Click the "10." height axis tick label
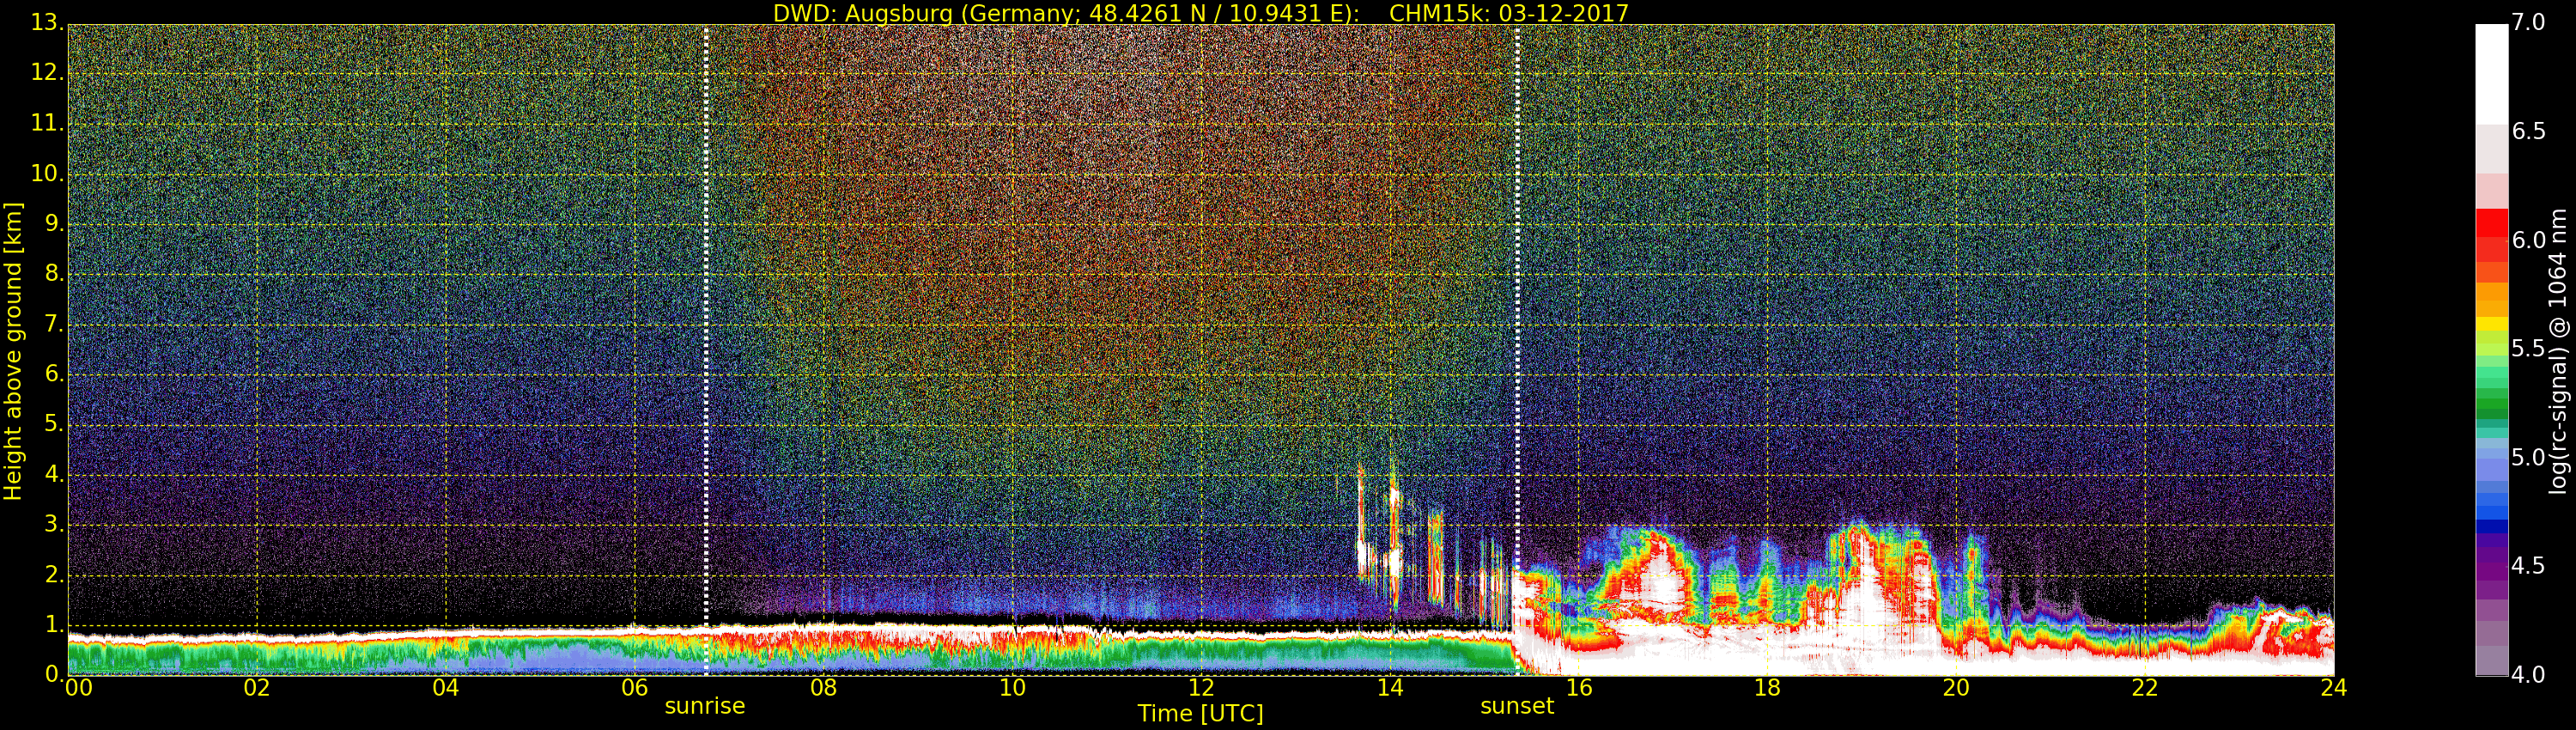Image resolution: width=2576 pixels, height=730 pixels. click(x=47, y=173)
